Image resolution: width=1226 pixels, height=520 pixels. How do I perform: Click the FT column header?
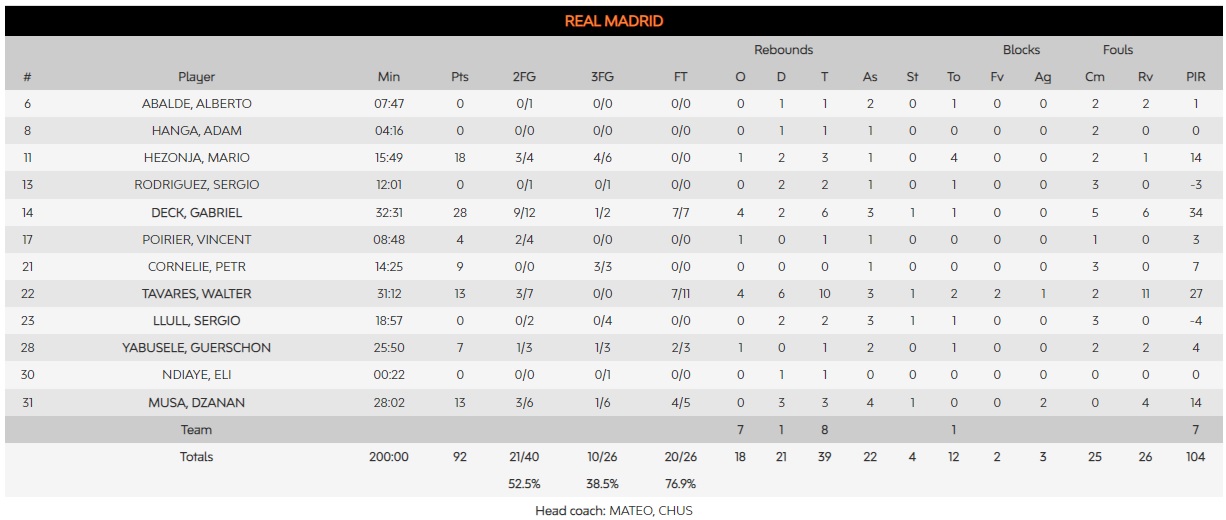tap(681, 77)
